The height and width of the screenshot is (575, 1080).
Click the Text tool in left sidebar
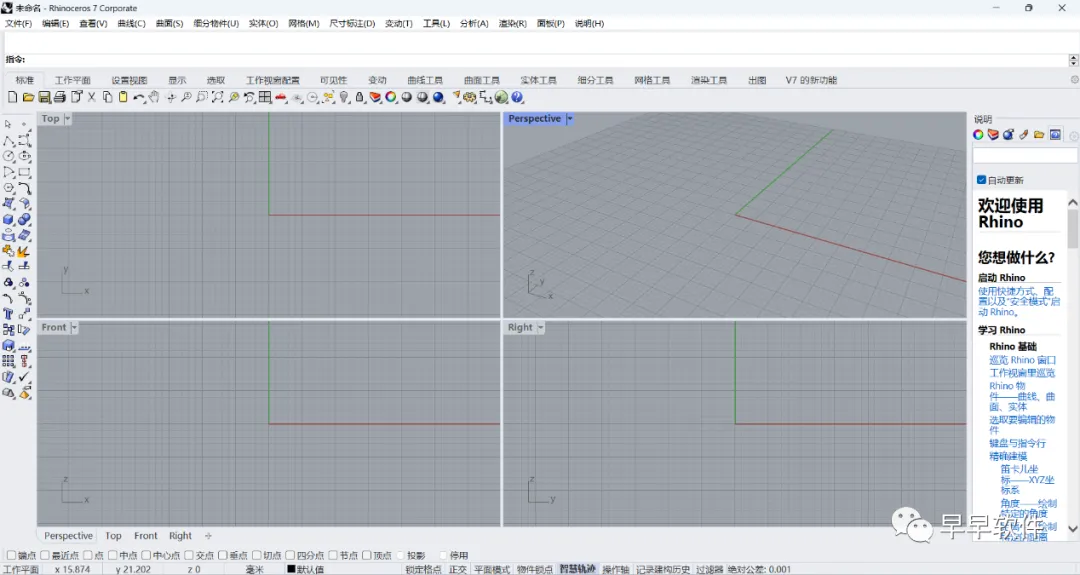pos(8,314)
